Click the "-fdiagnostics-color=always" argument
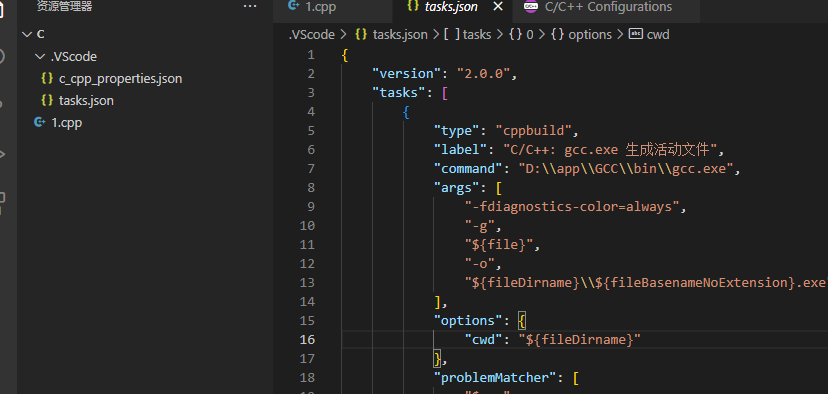This screenshot has height=394, width=828. [571, 207]
